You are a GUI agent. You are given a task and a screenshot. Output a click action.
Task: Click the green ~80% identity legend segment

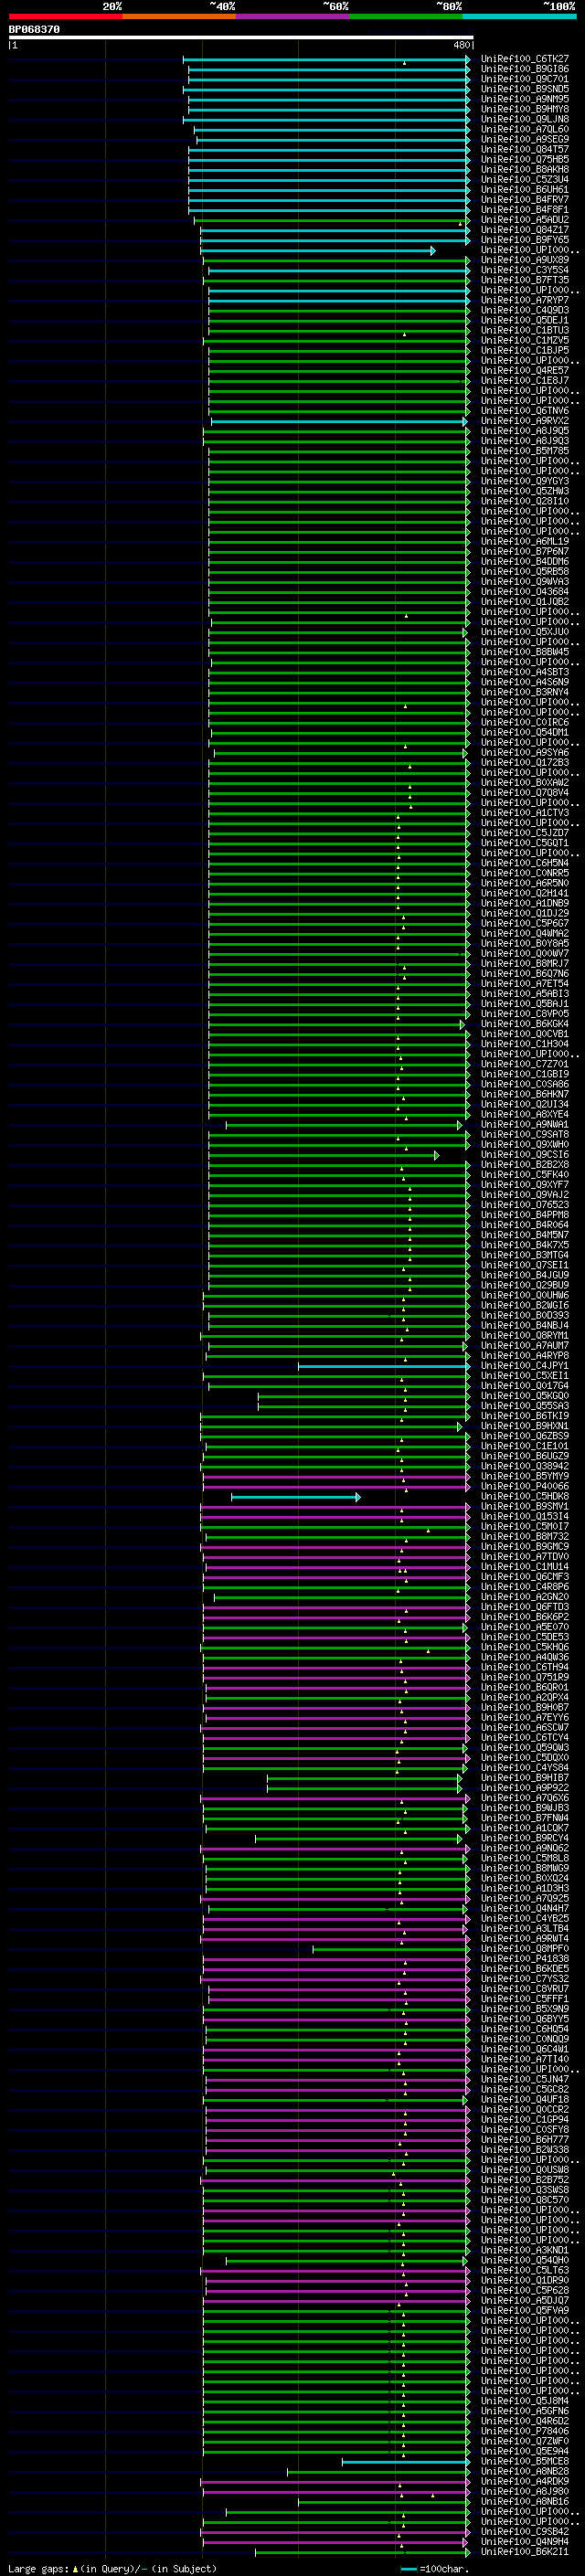[406, 16]
